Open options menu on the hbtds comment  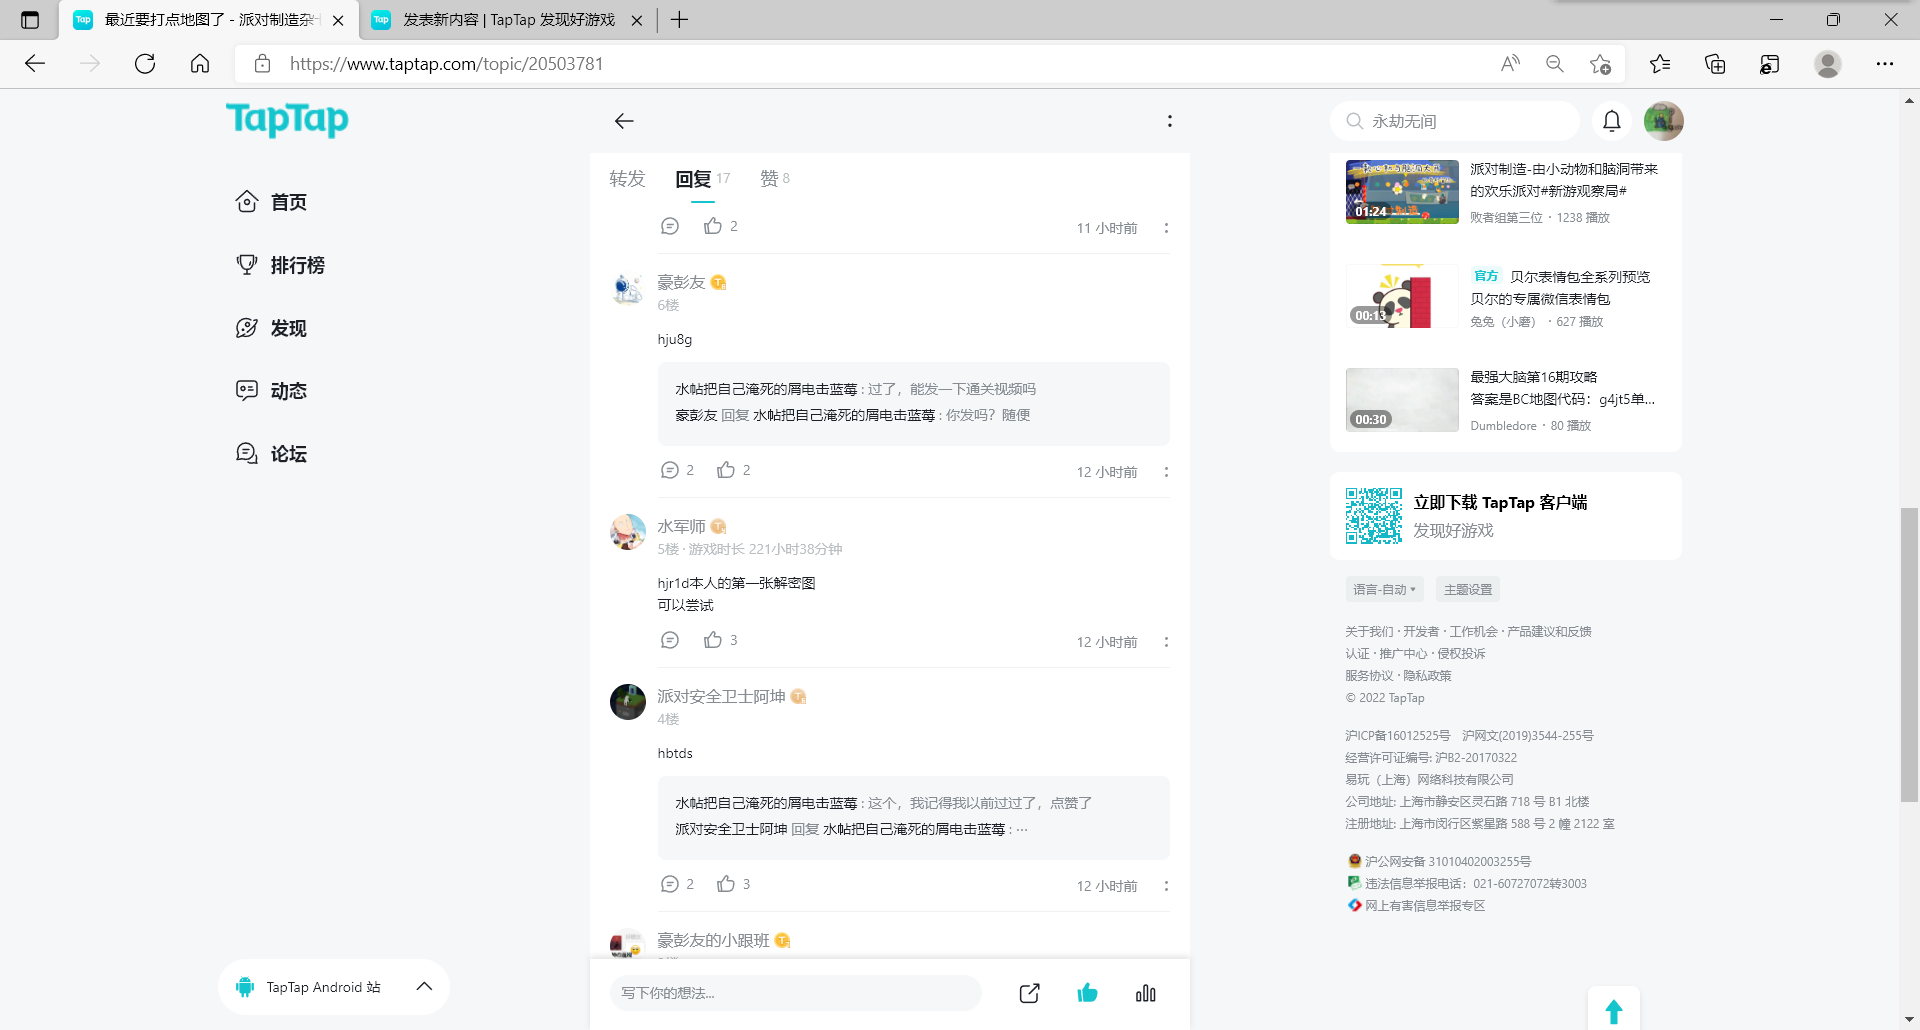pyautogui.click(x=1166, y=886)
